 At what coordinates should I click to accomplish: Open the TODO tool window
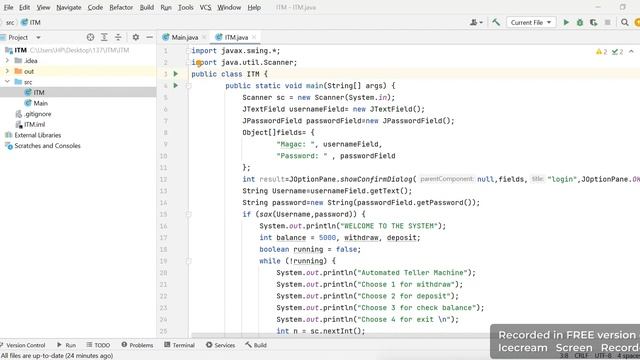pos(98,345)
